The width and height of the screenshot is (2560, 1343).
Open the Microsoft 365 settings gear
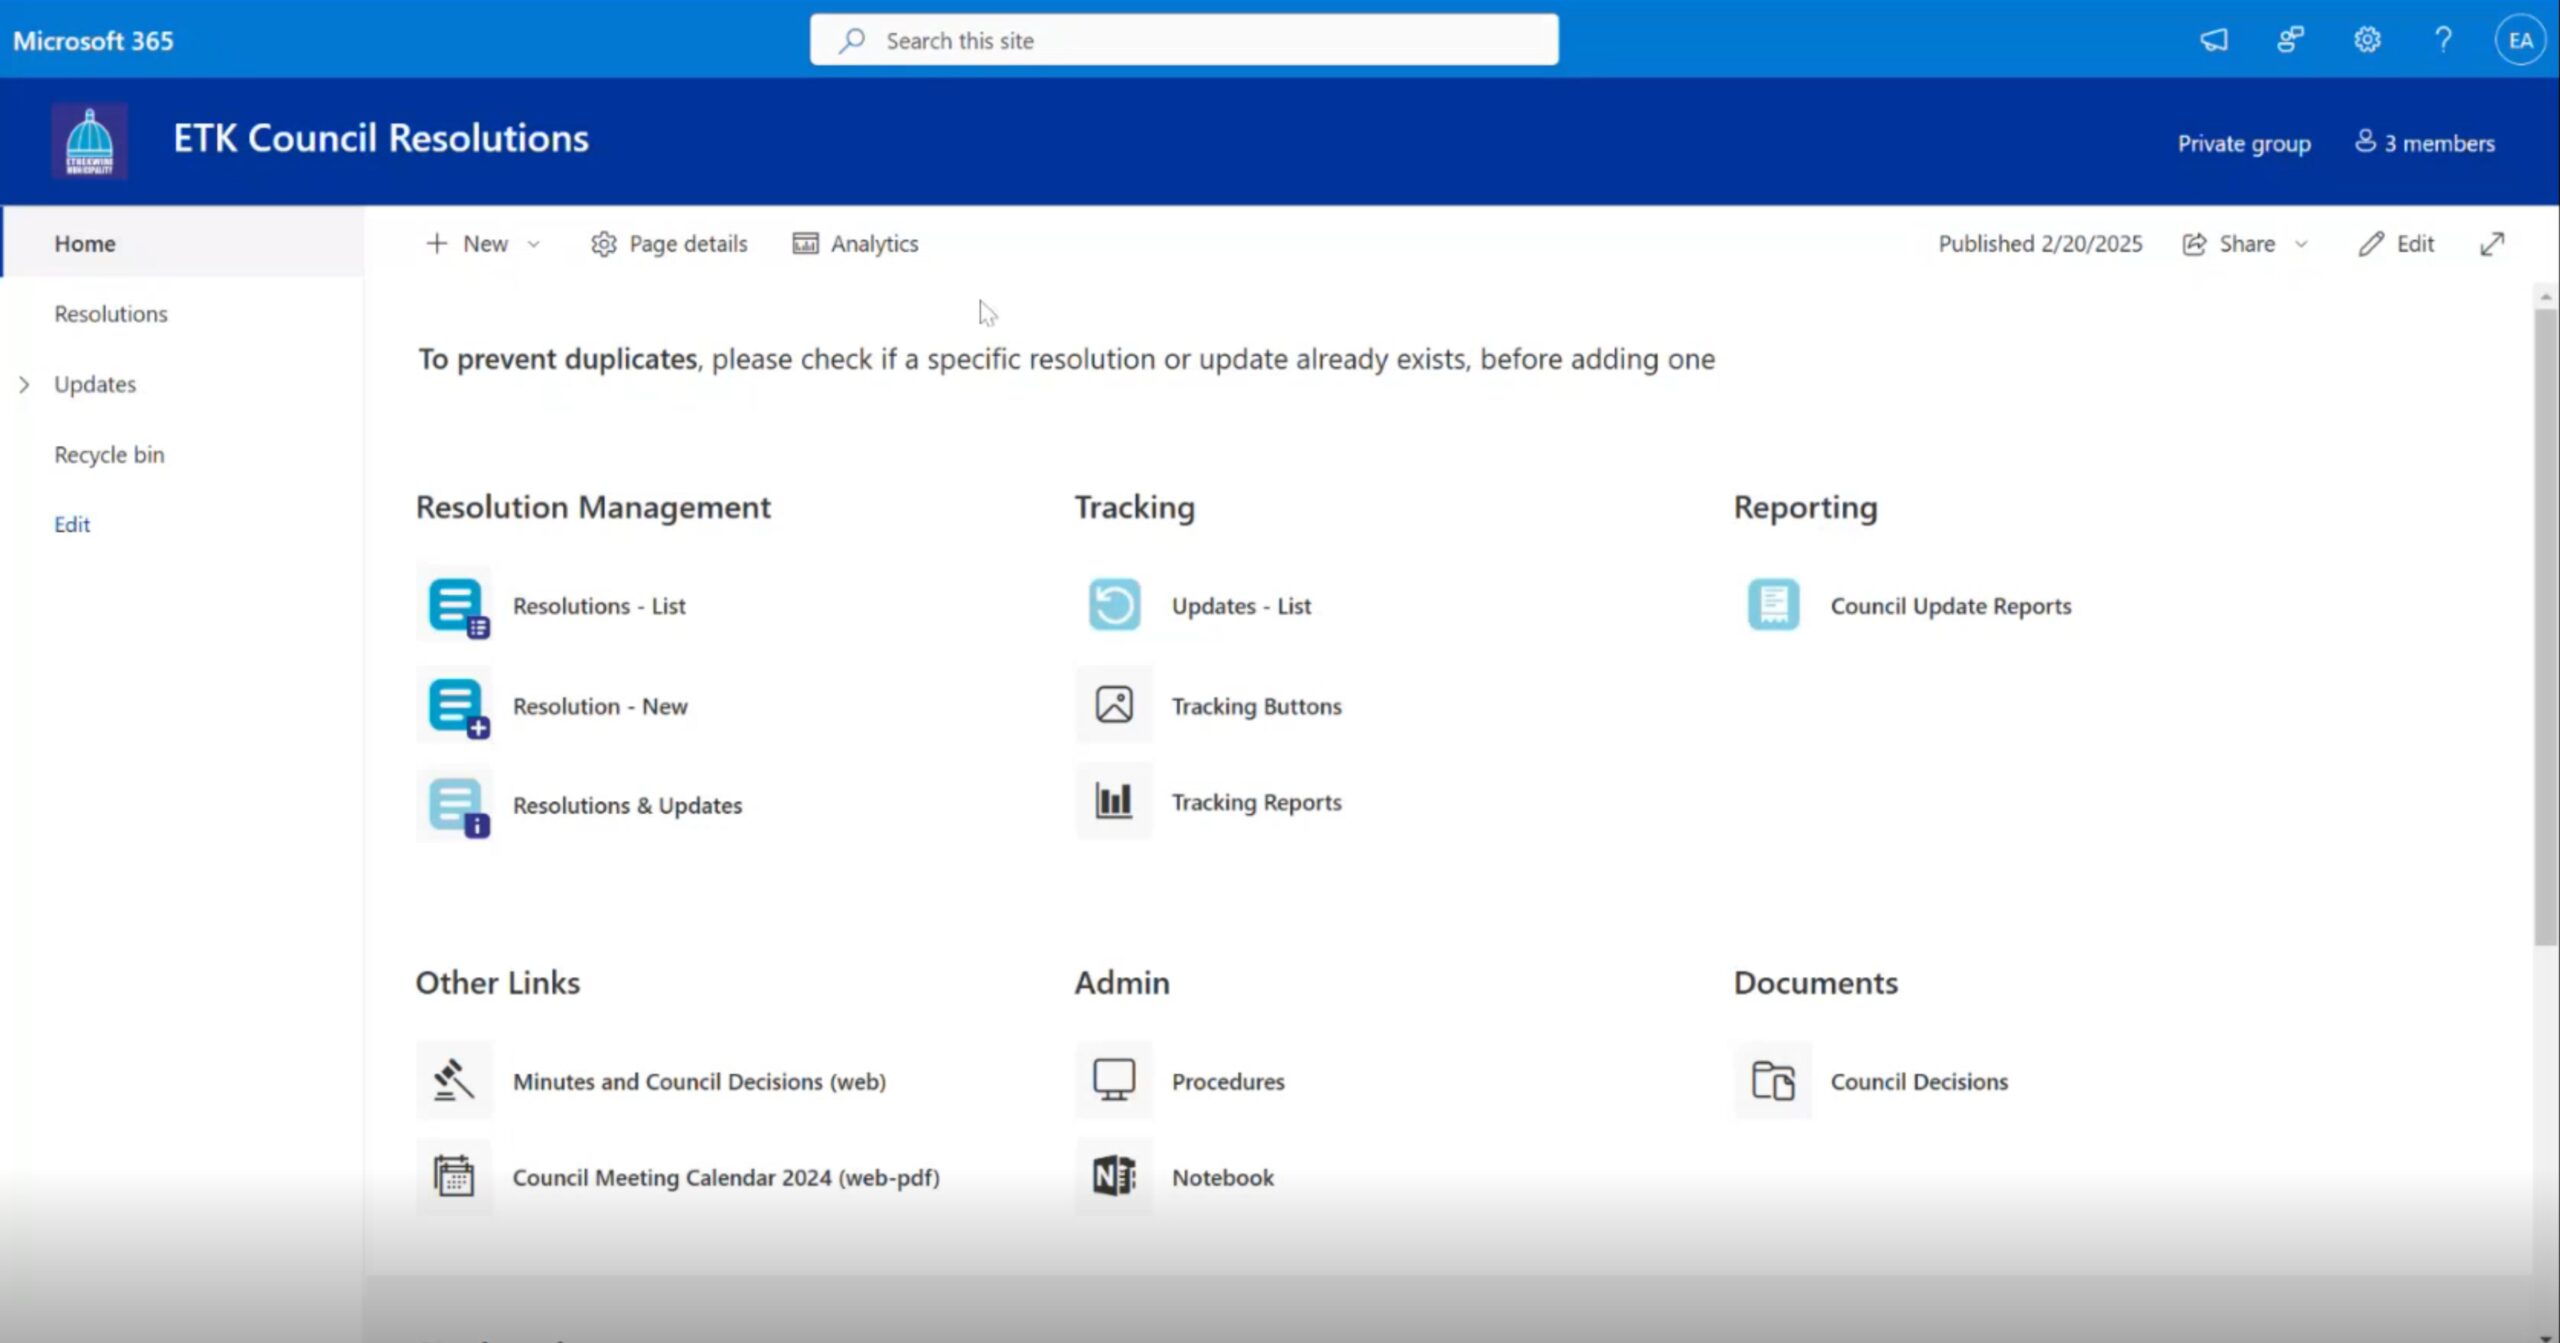tap(2367, 40)
